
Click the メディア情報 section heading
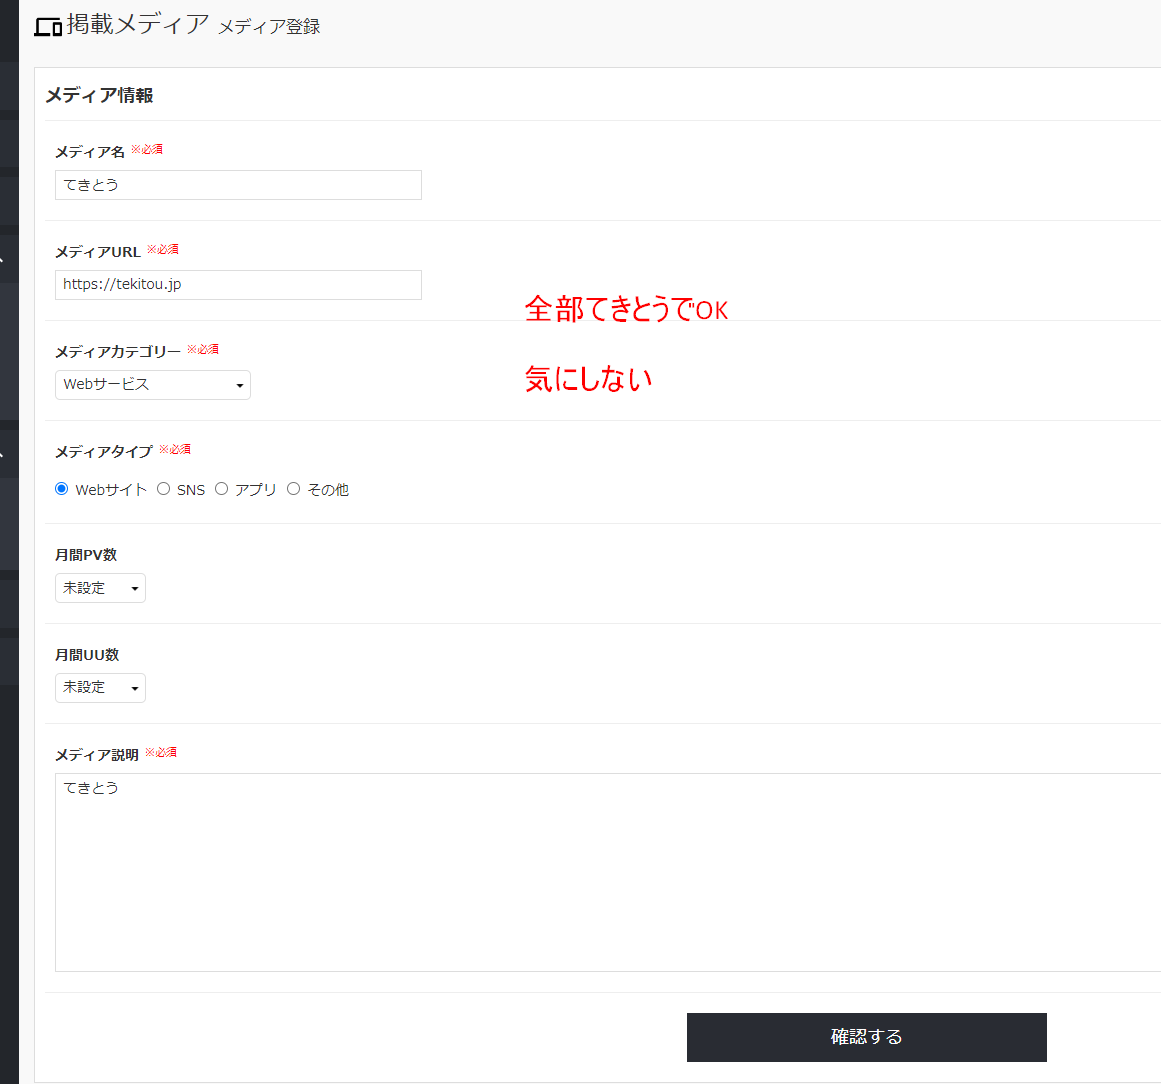[99, 96]
